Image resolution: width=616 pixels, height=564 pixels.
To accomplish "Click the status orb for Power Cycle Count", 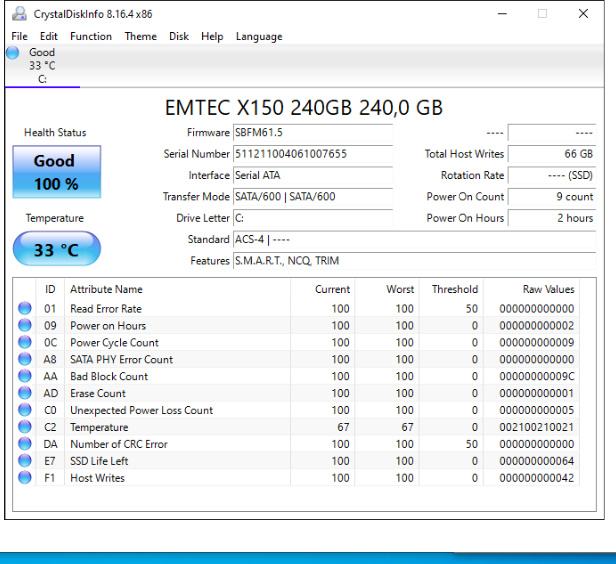I will click(x=23, y=343).
